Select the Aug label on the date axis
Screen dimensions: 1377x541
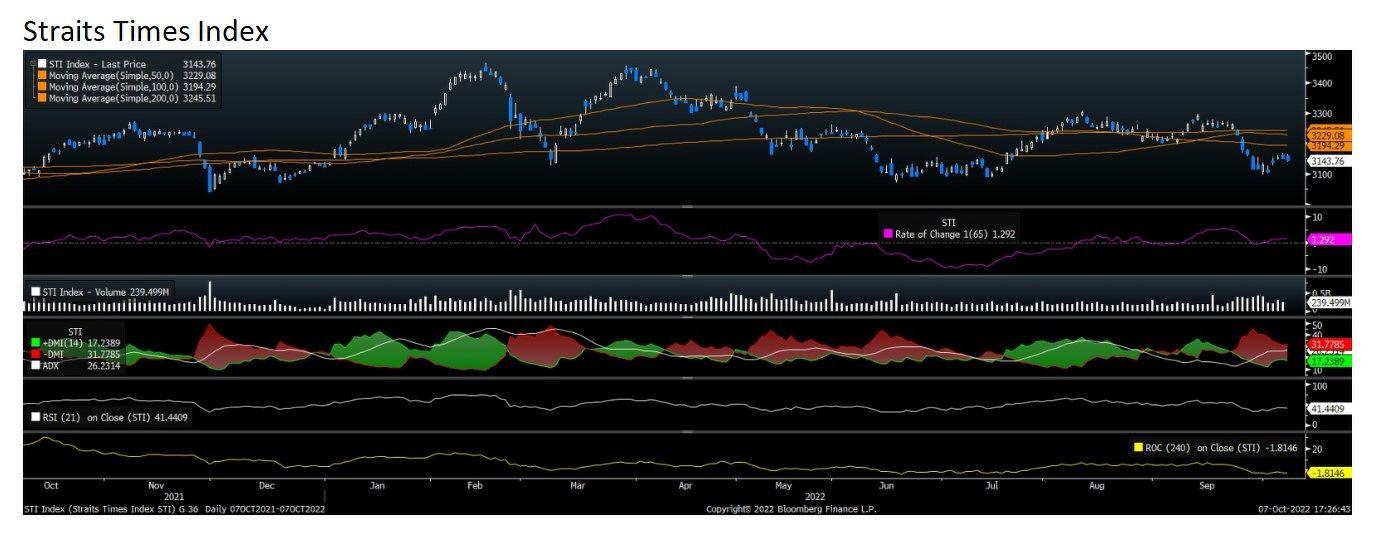(1096, 486)
